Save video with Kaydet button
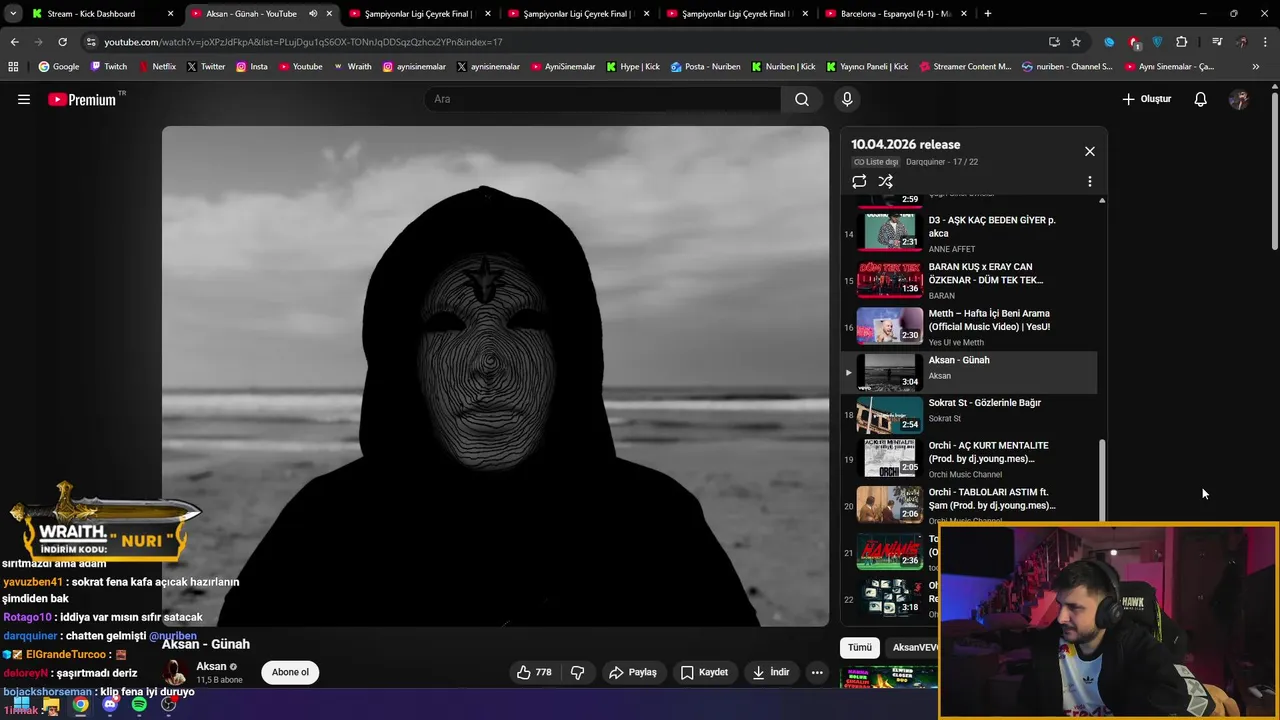The height and width of the screenshot is (720, 1280). (704, 672)
